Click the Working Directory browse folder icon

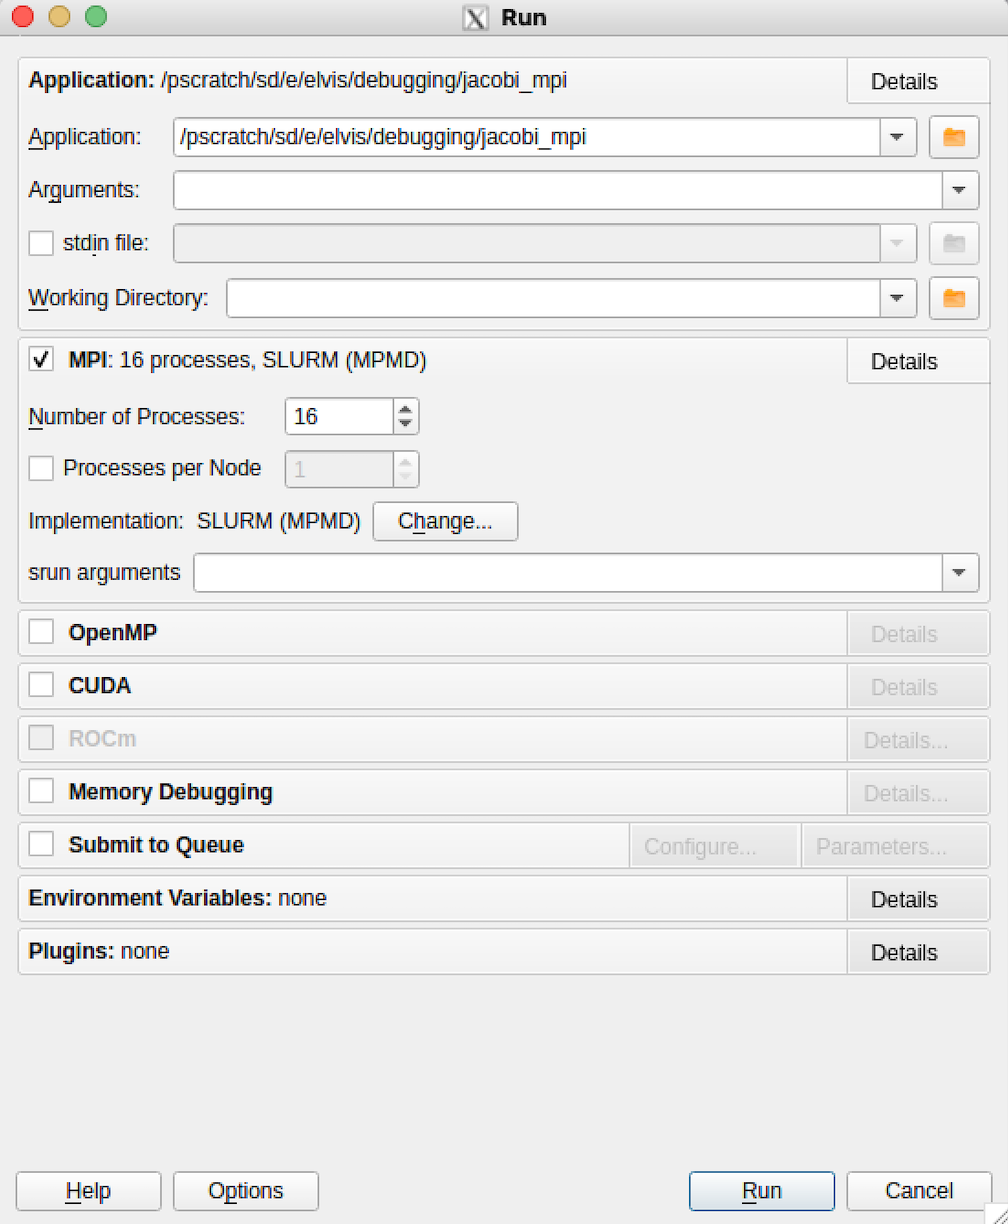[x=953, y=298]
